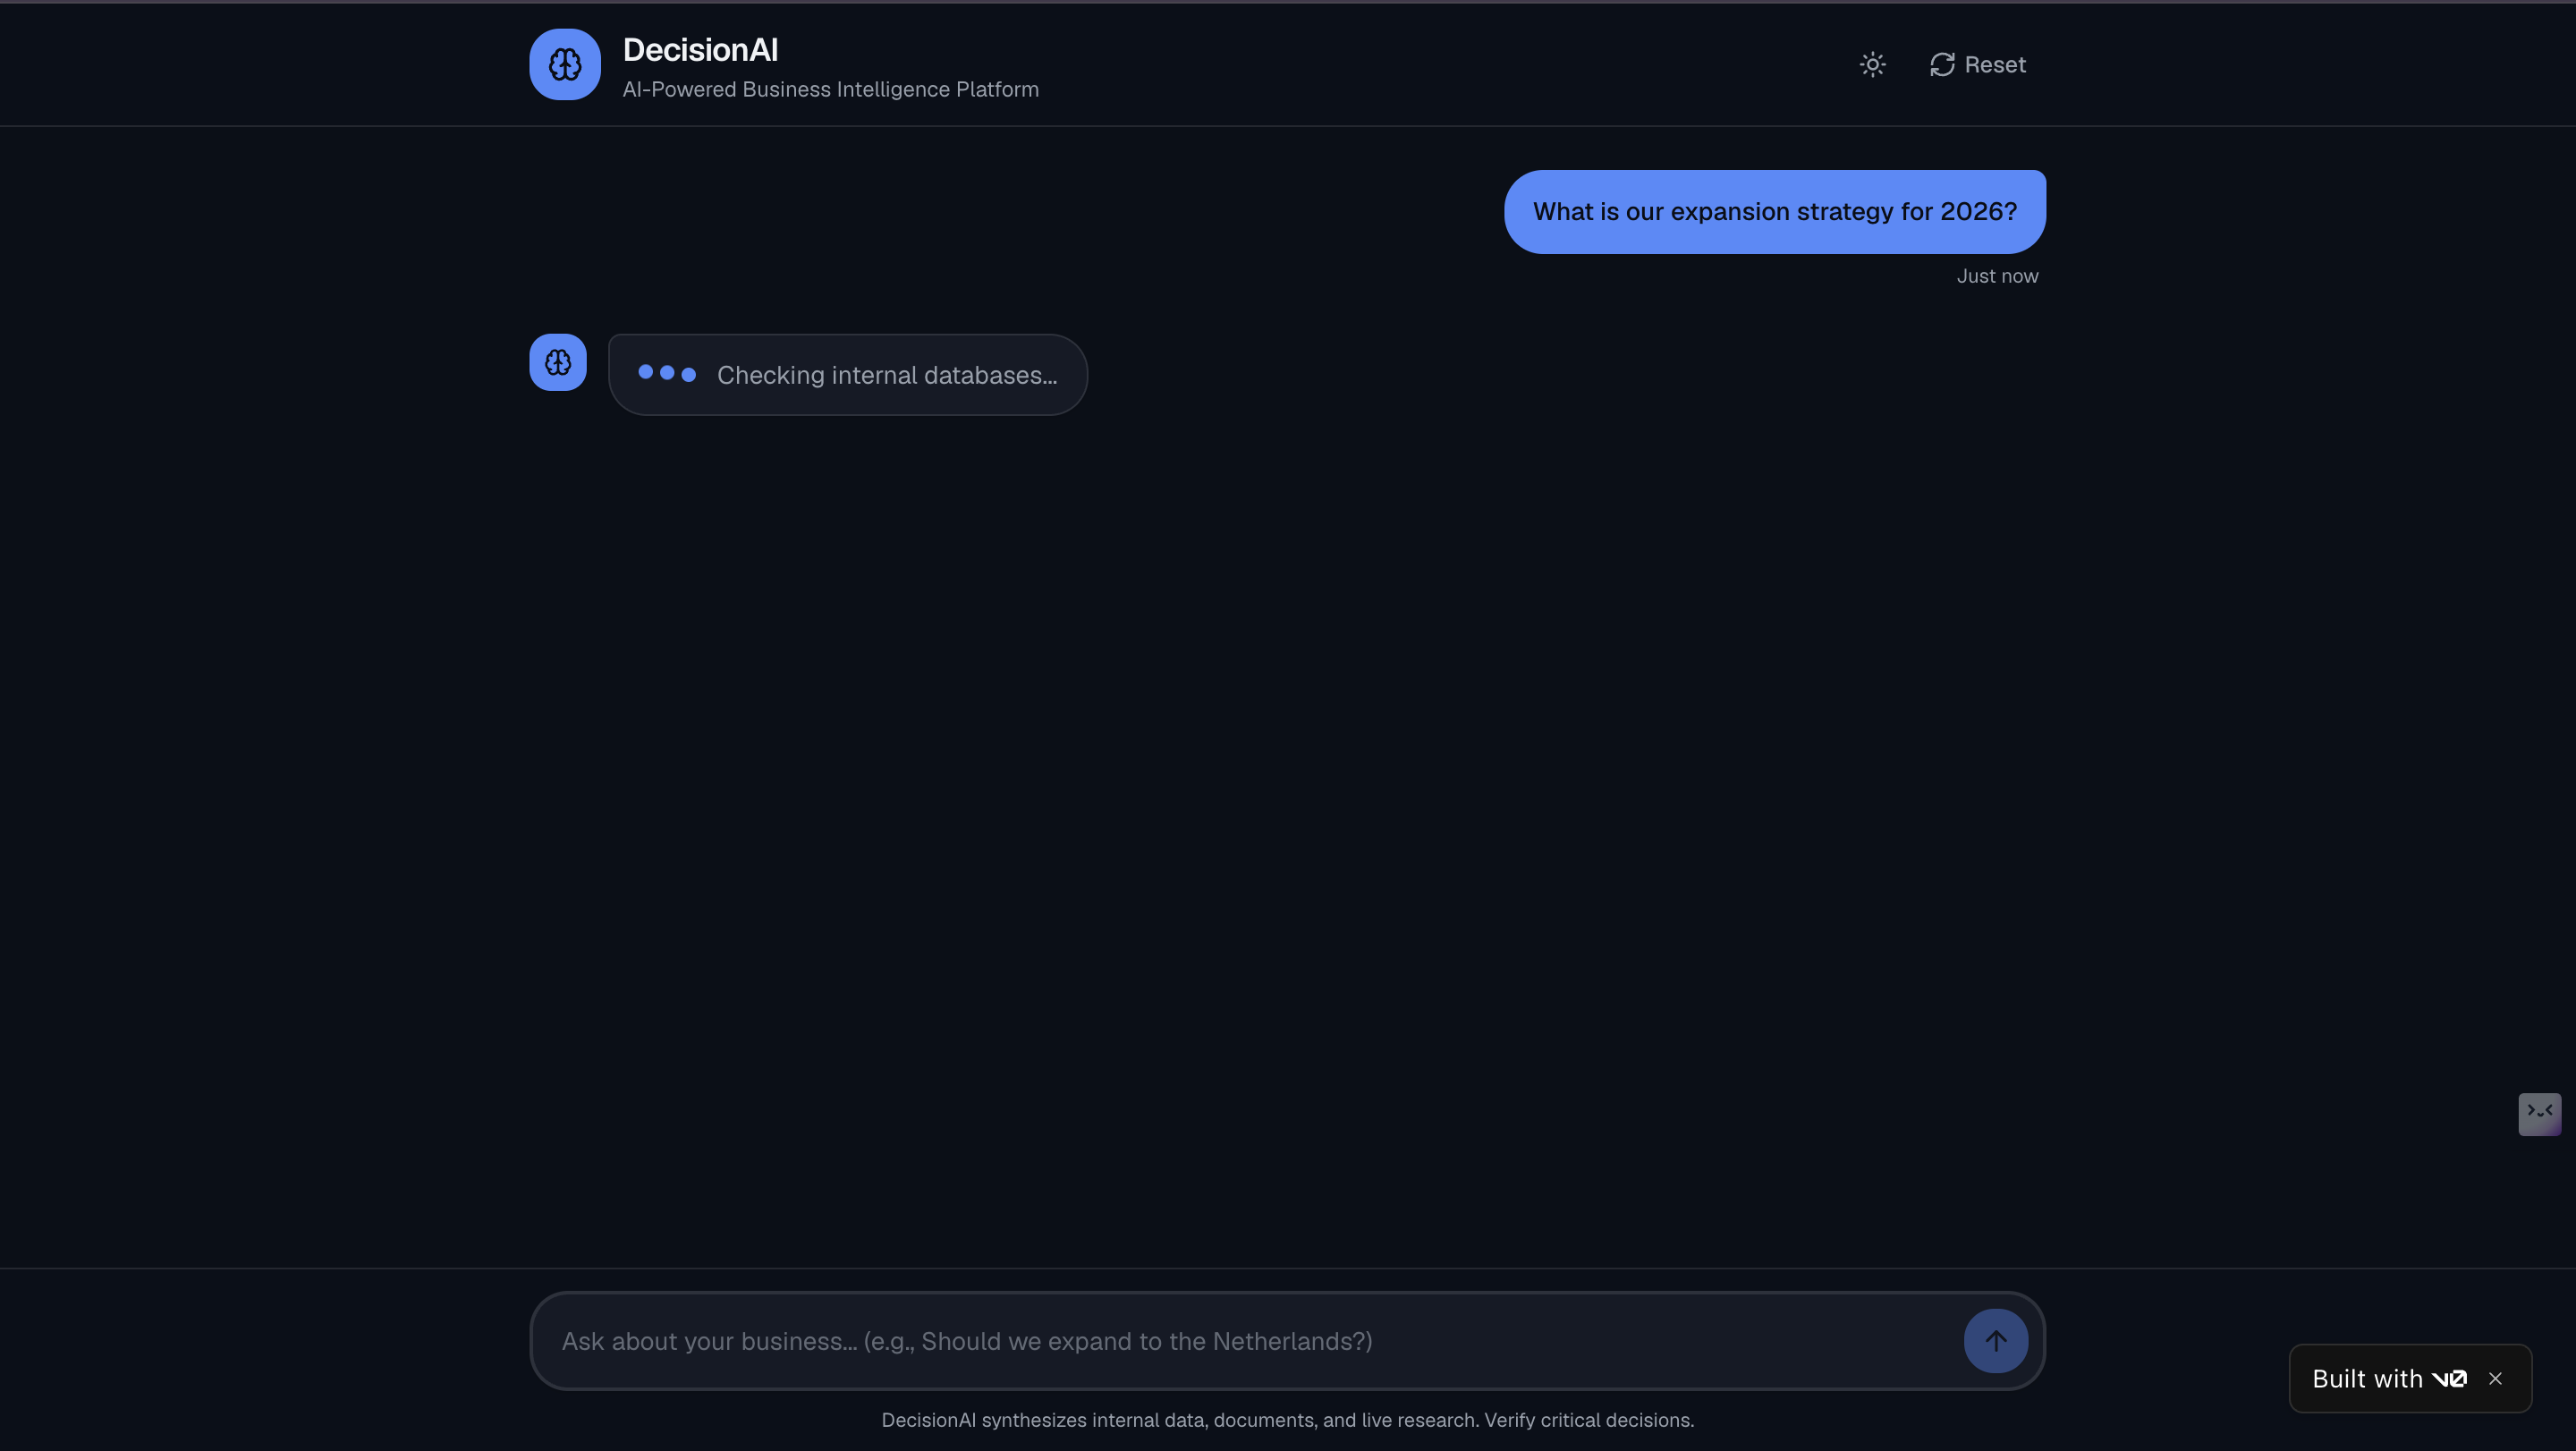Click the Reset text label
This screenshot has width=2576, height=1451.
[x=1995, y=65]
